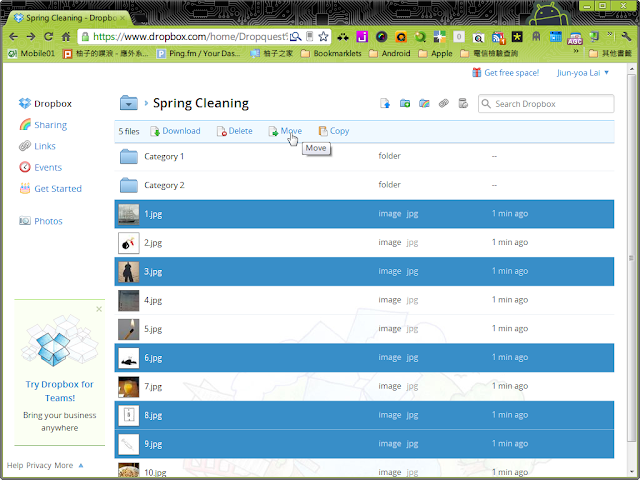
Task: Click the Search Dropbox field
Action: [x=546, y=104]
